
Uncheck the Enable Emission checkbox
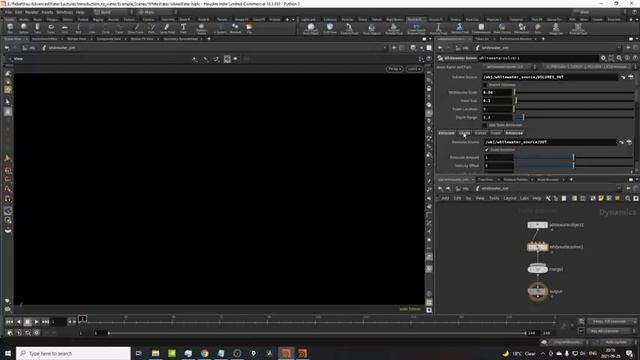coord(487,150)
